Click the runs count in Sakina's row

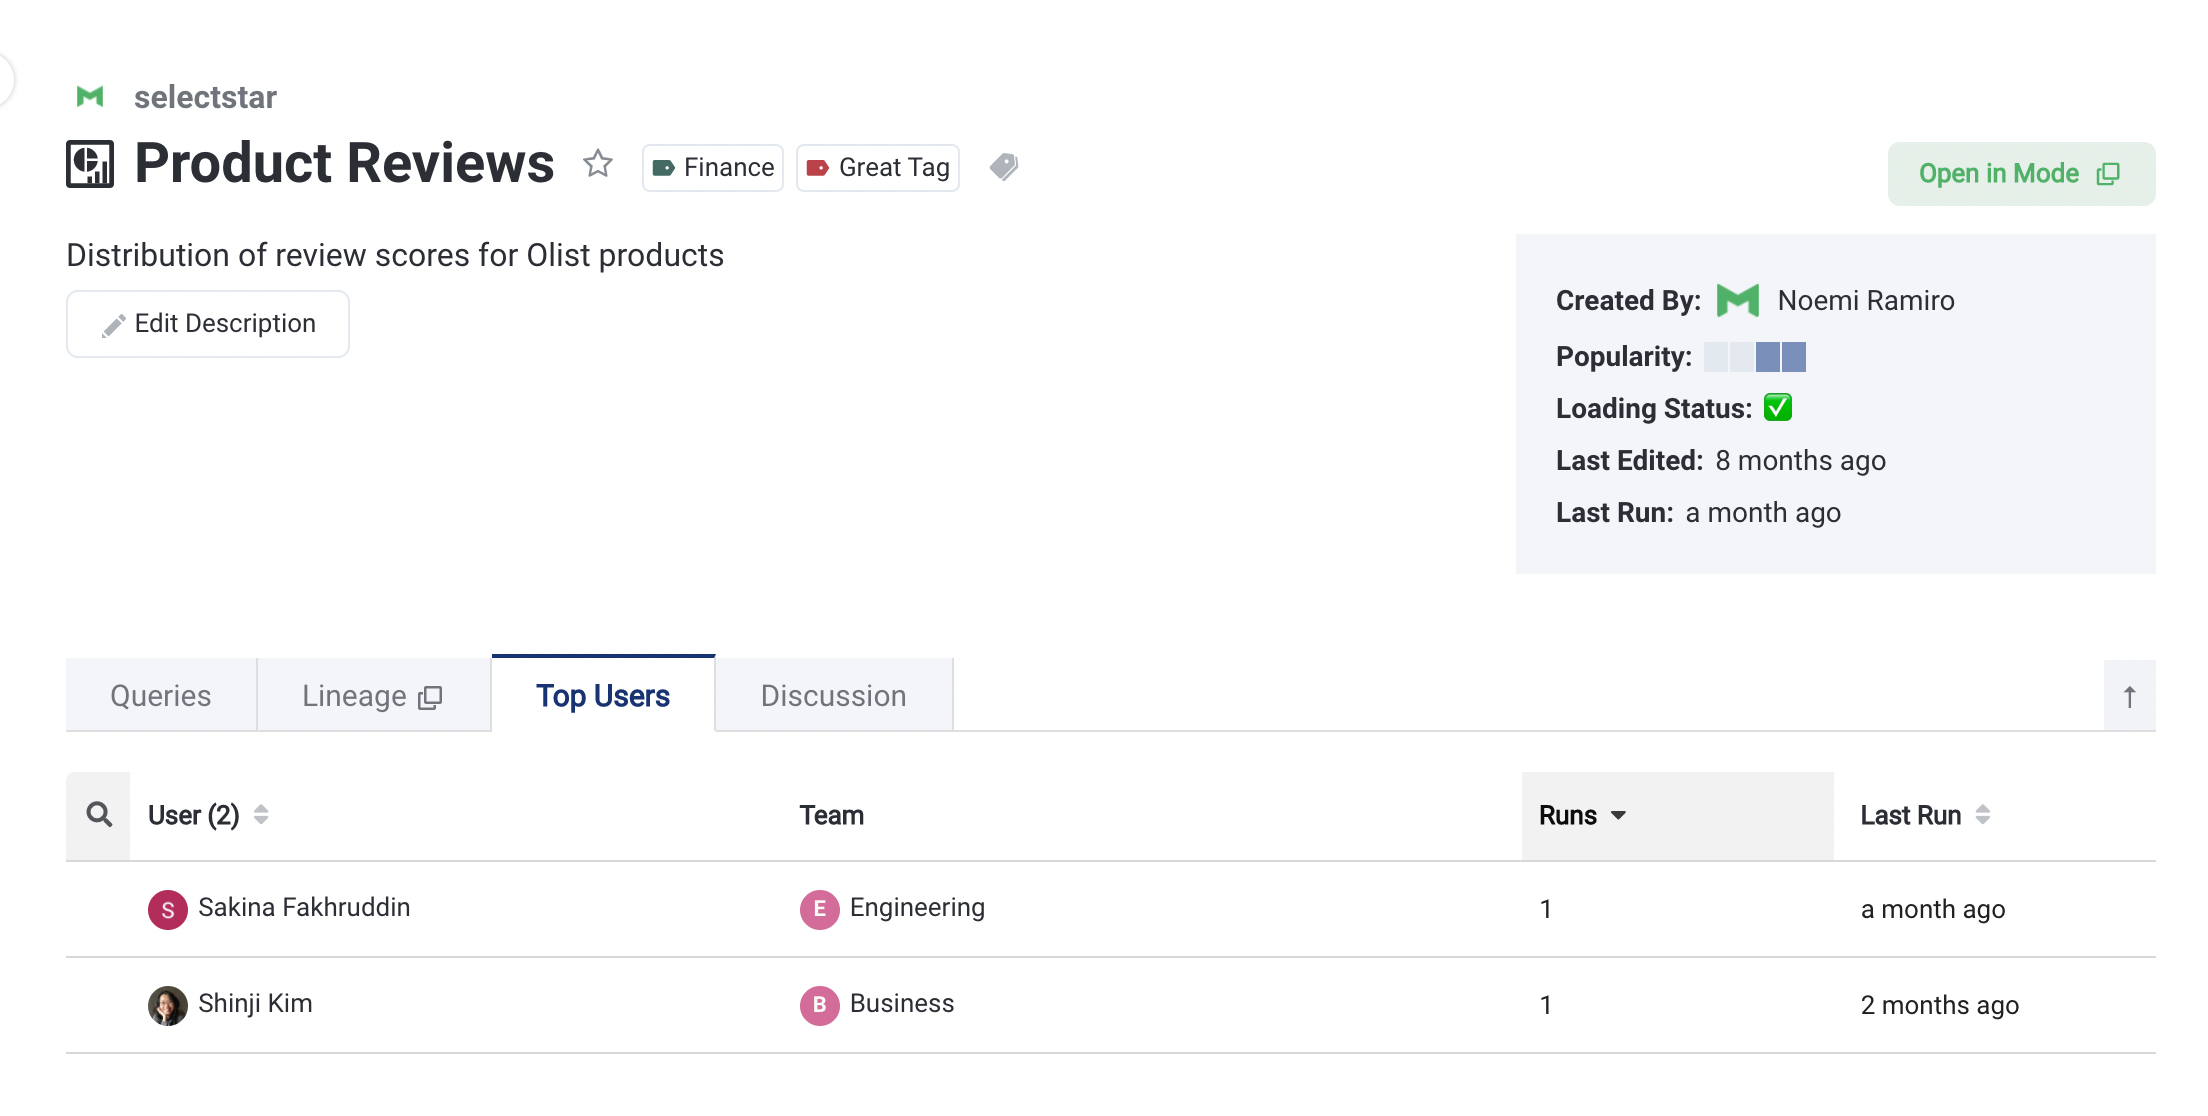point(1546,909)
